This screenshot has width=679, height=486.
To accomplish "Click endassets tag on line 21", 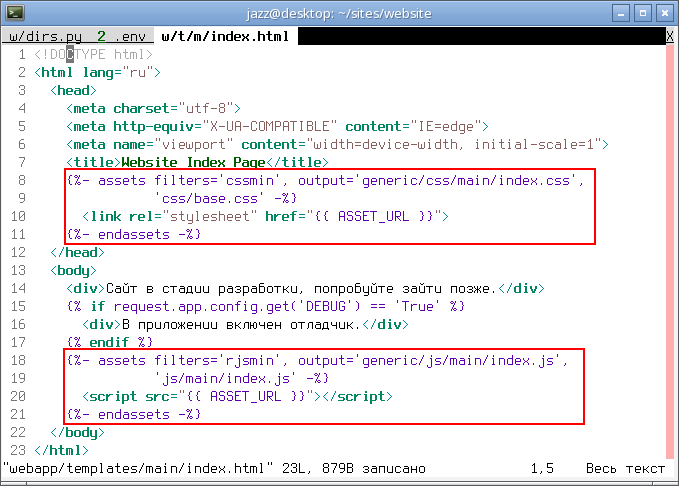I will click(134, 415).
